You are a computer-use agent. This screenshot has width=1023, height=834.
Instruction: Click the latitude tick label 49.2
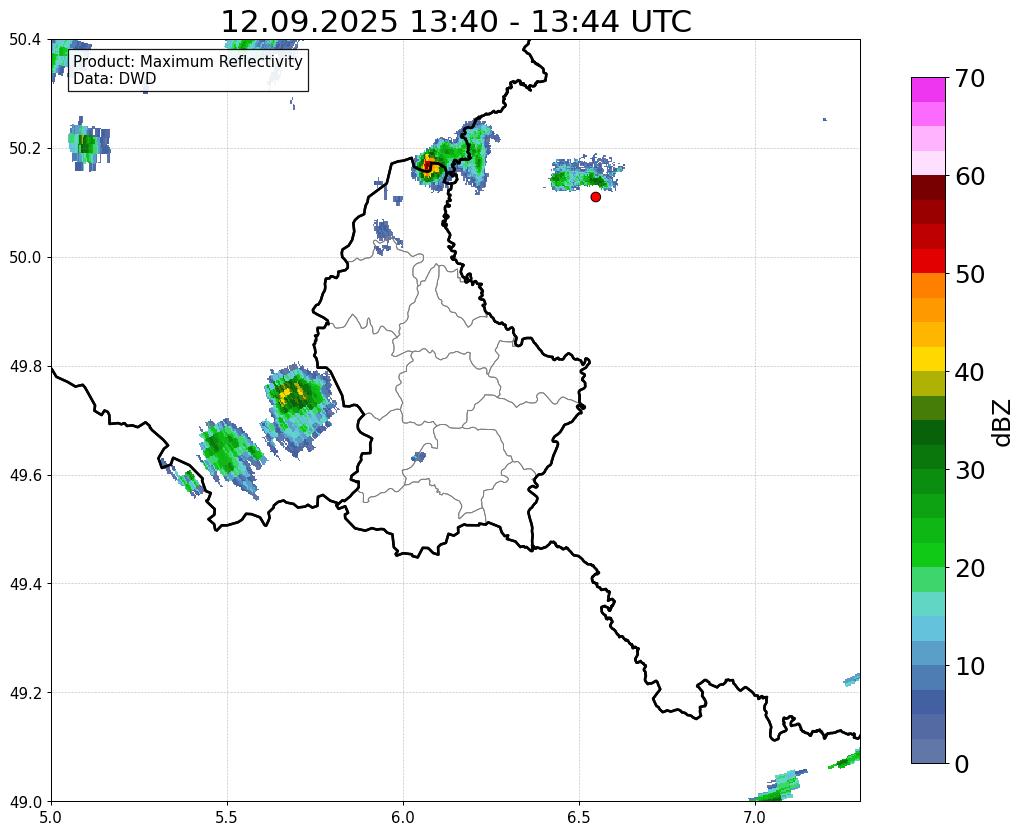point(25,693)
